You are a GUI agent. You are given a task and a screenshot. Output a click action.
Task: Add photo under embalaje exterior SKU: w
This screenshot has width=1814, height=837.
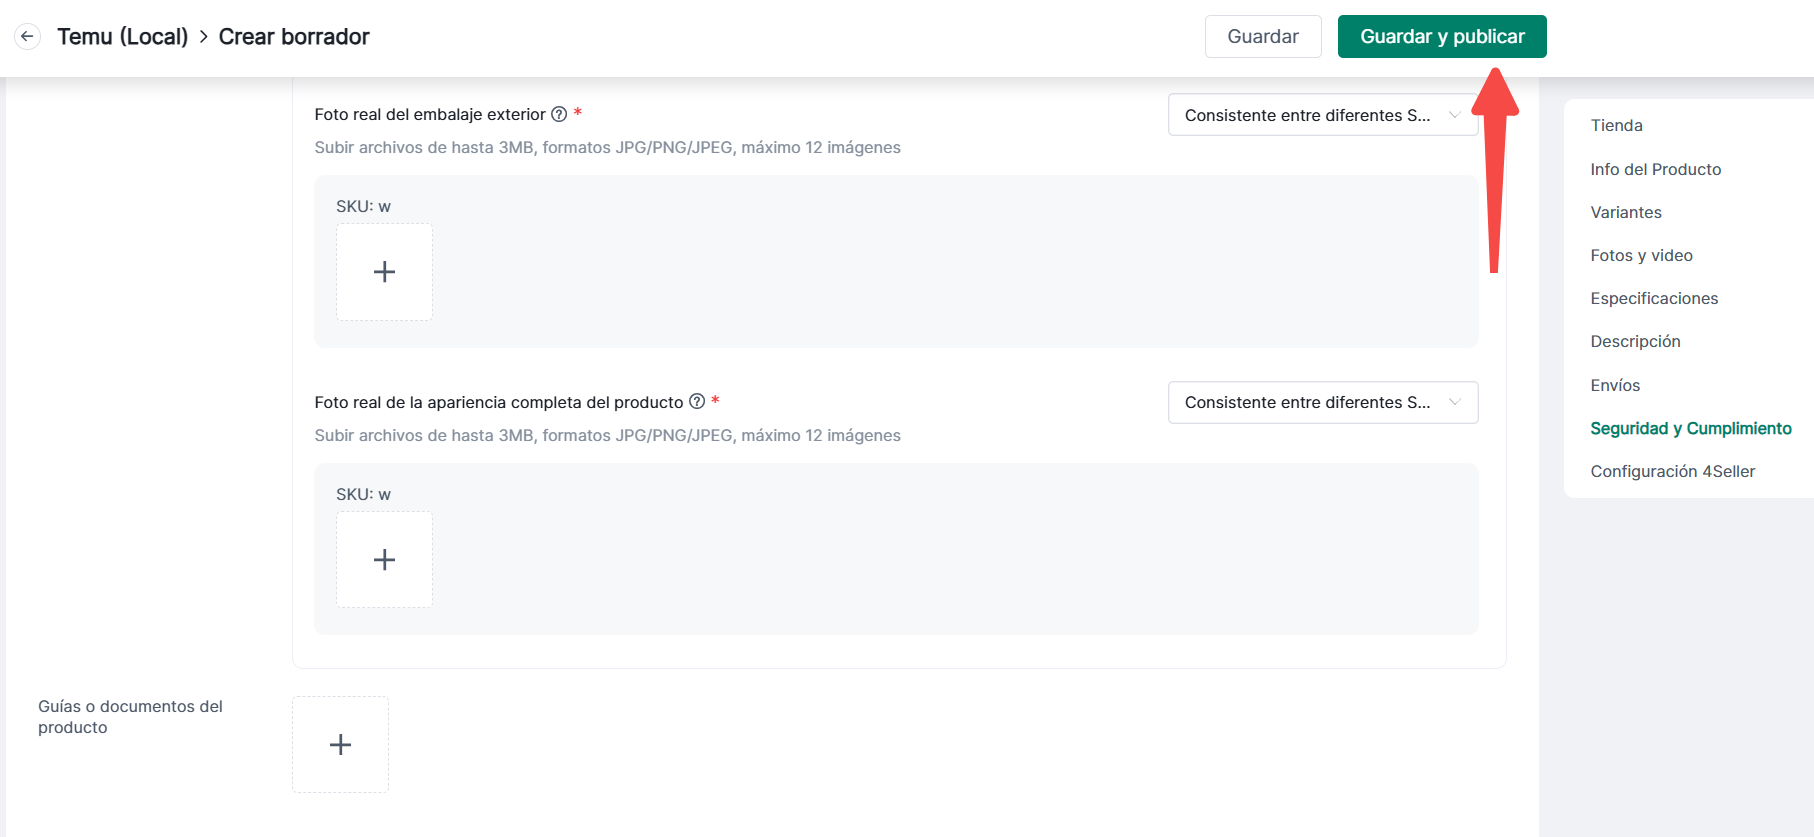(384, 272)
